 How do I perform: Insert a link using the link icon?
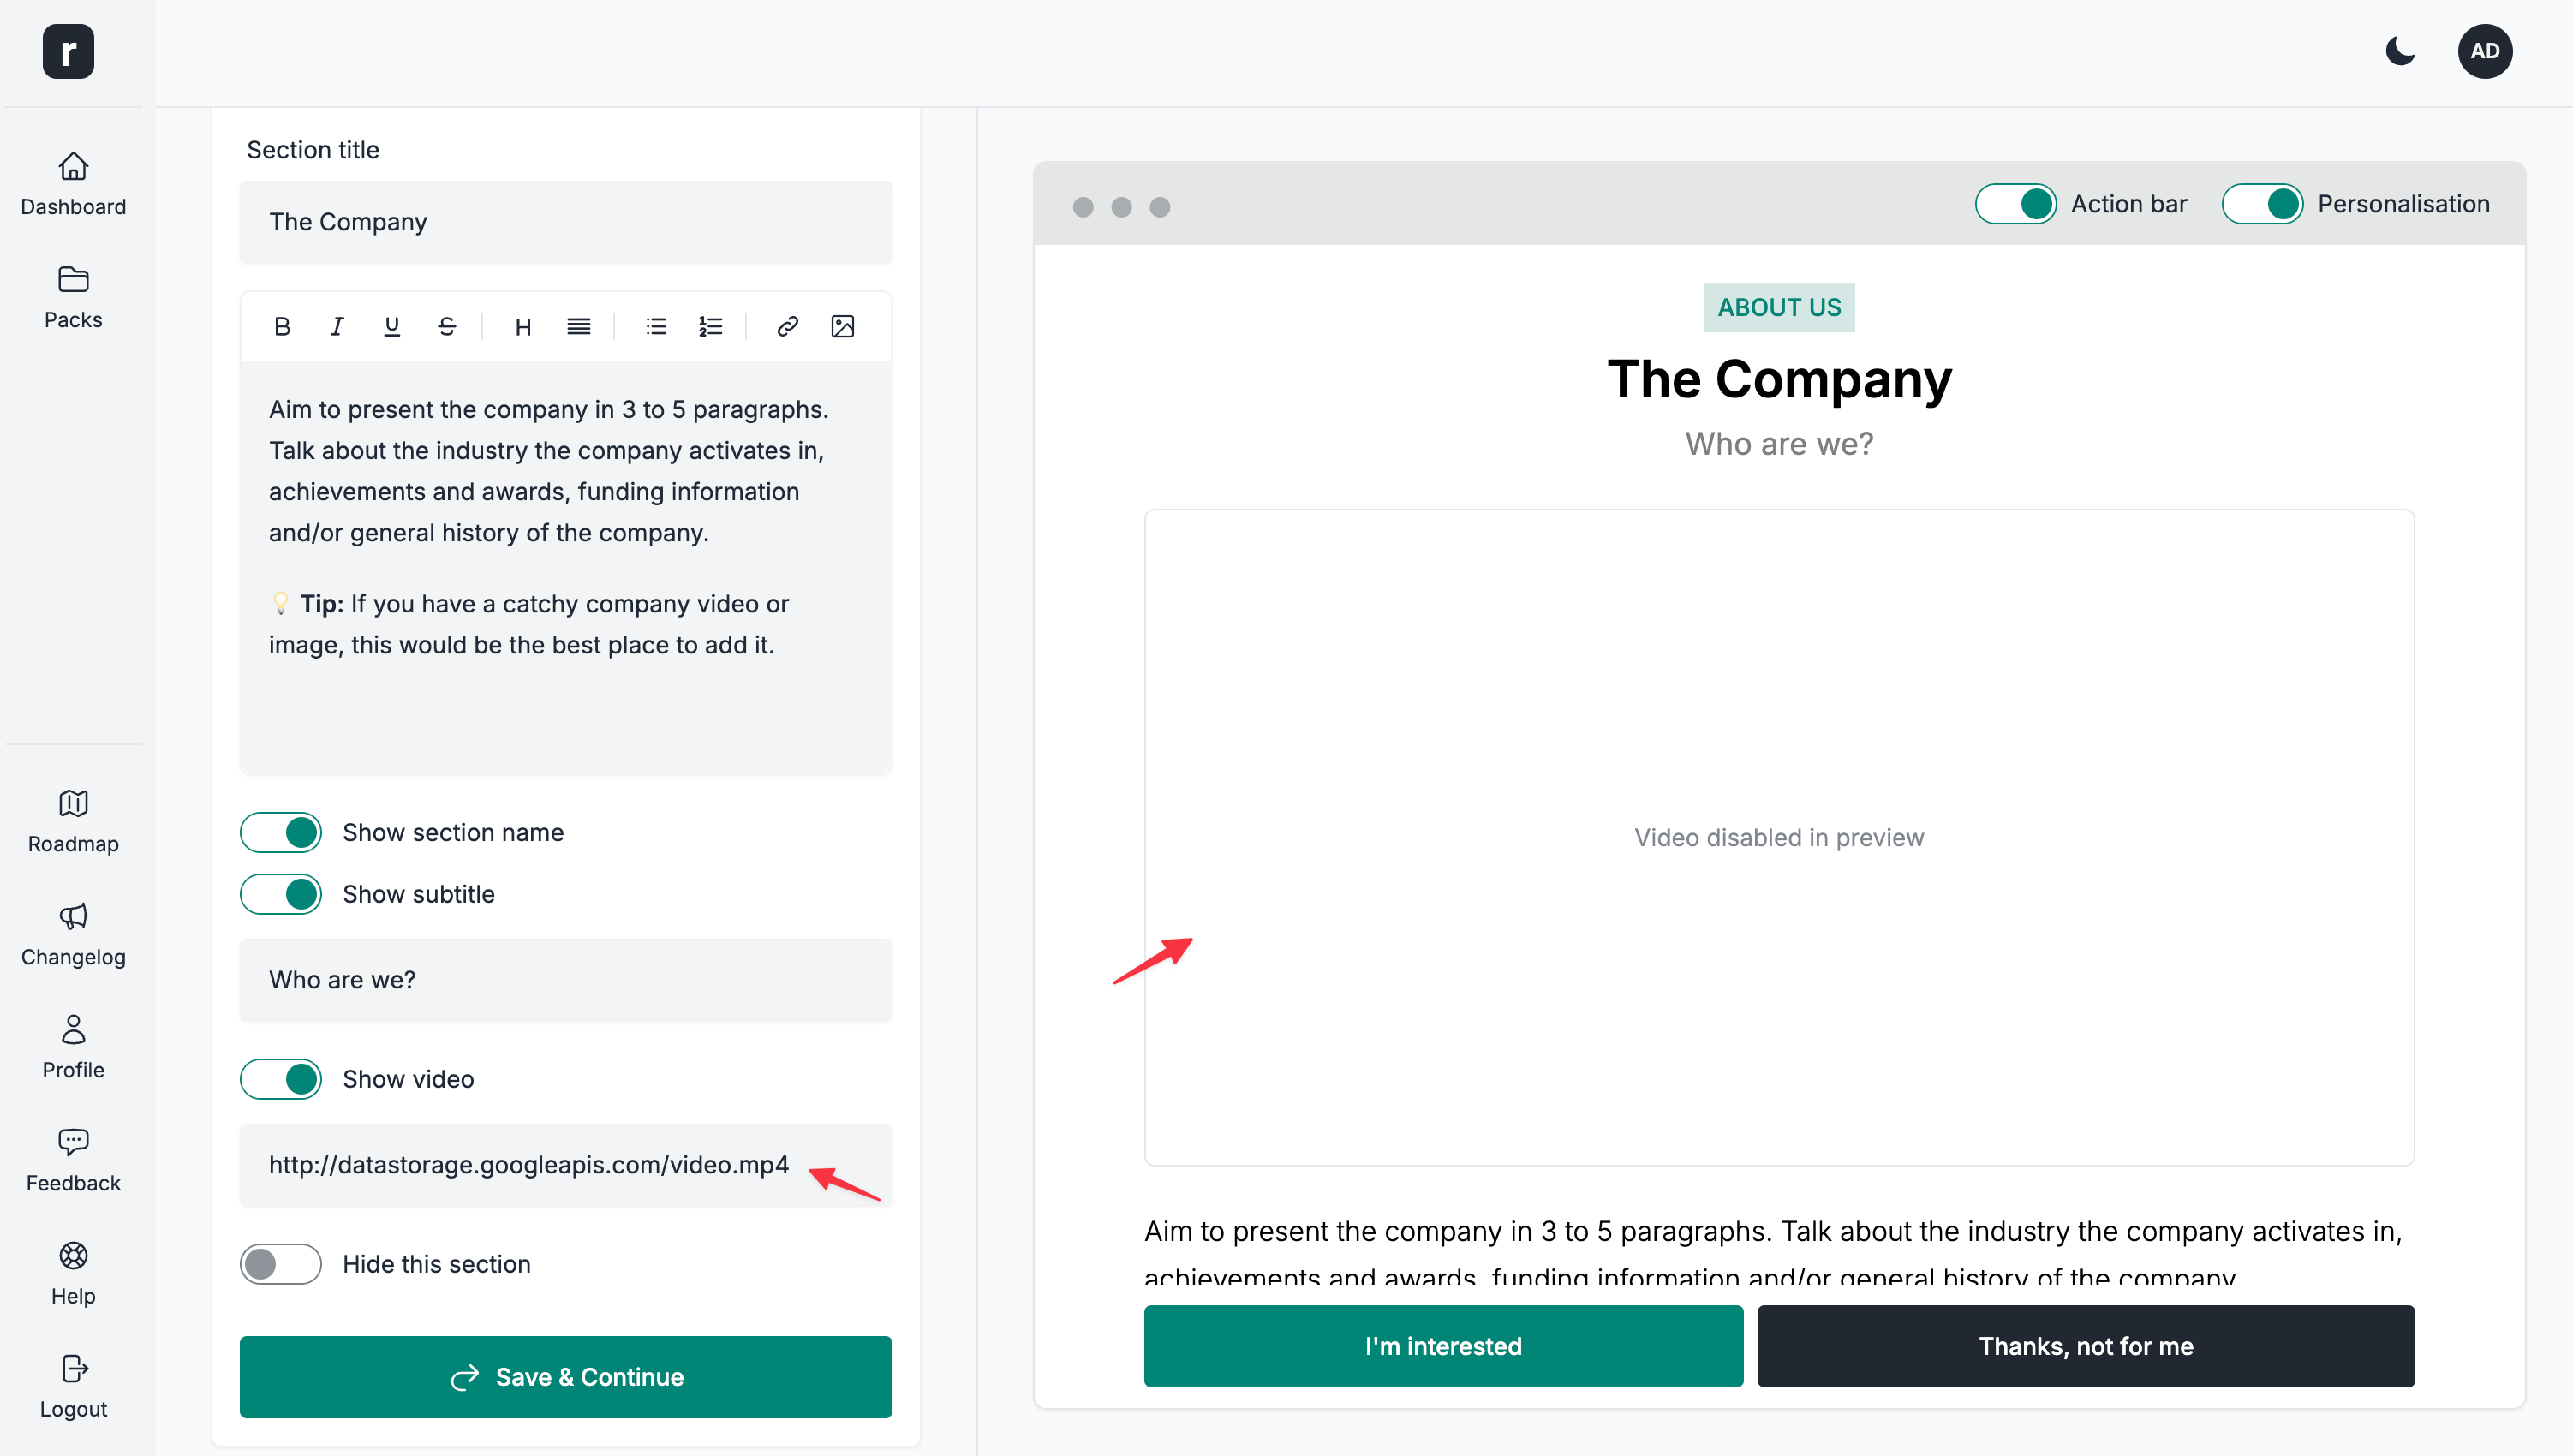(x=787, y=326)
